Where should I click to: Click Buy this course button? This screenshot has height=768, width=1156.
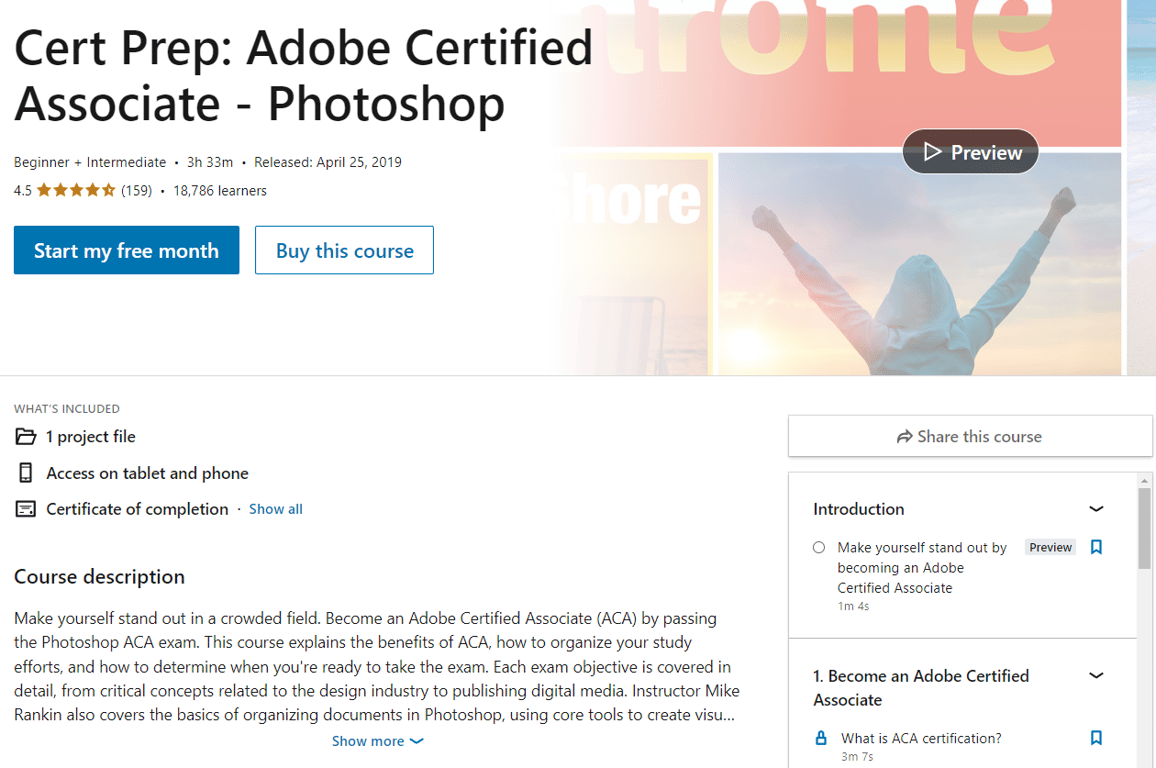[x=344, y=250]
